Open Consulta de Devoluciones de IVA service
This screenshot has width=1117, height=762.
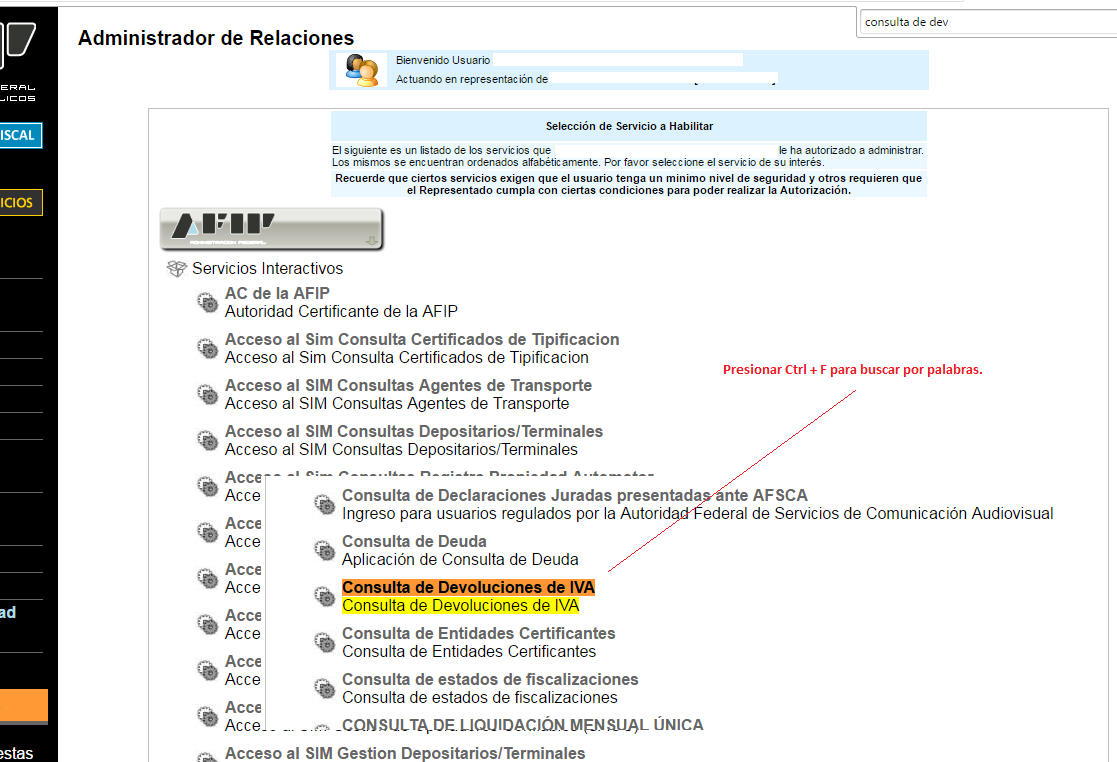[468, 587]
